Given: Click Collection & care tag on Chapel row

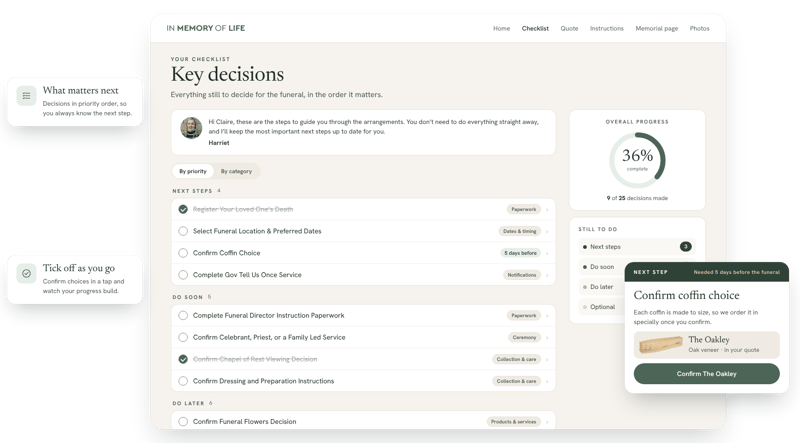Looking at the screenshot, I should point(516,359).
